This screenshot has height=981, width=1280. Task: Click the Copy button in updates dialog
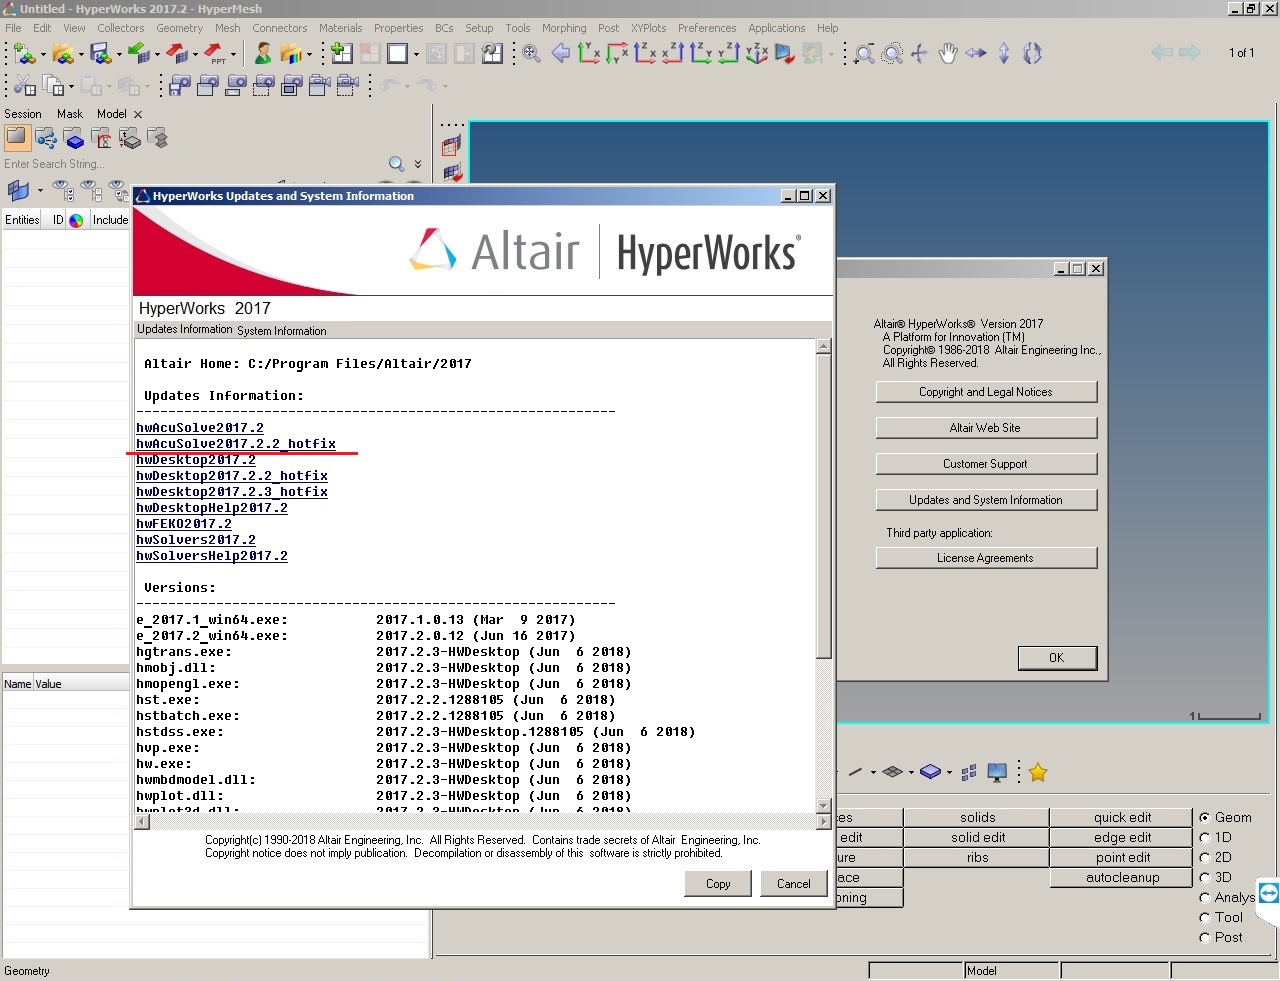(x=718, y=884)
